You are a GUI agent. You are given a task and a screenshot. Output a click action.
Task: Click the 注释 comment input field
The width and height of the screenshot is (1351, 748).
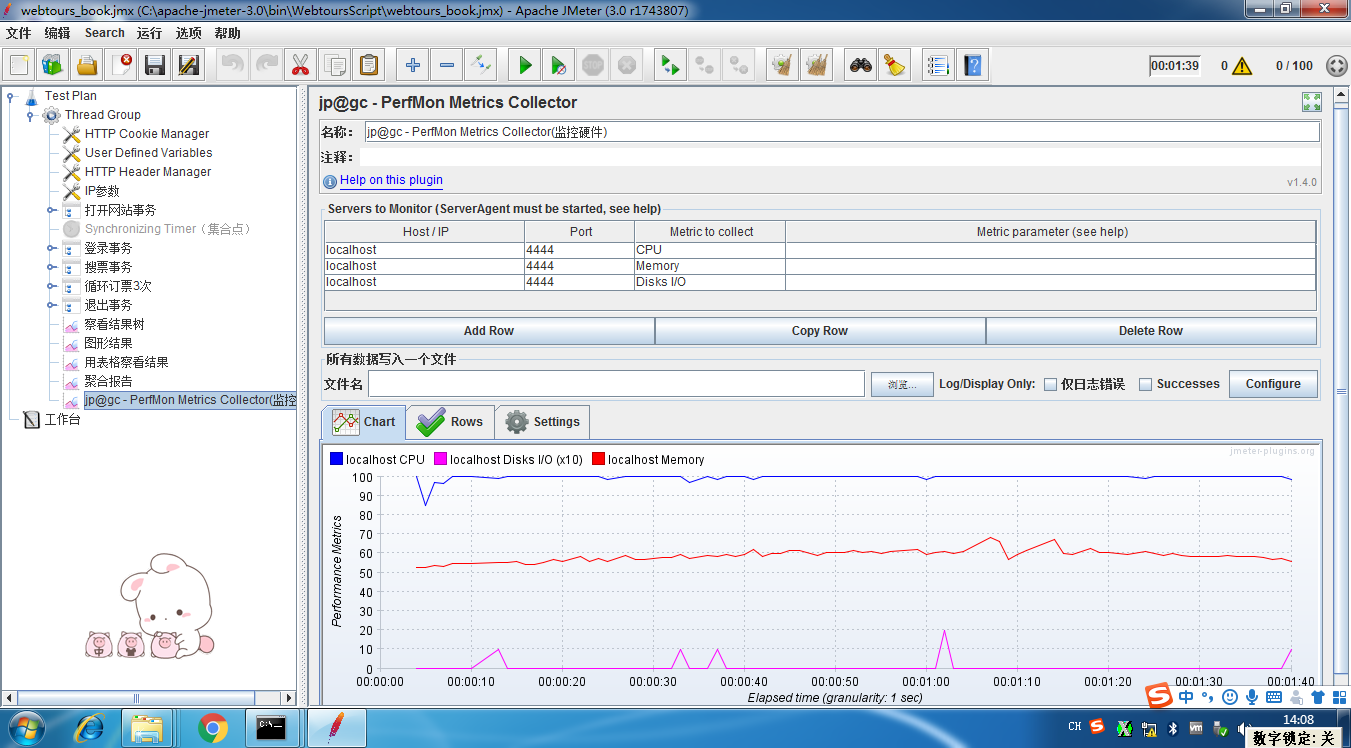[839, 157]
